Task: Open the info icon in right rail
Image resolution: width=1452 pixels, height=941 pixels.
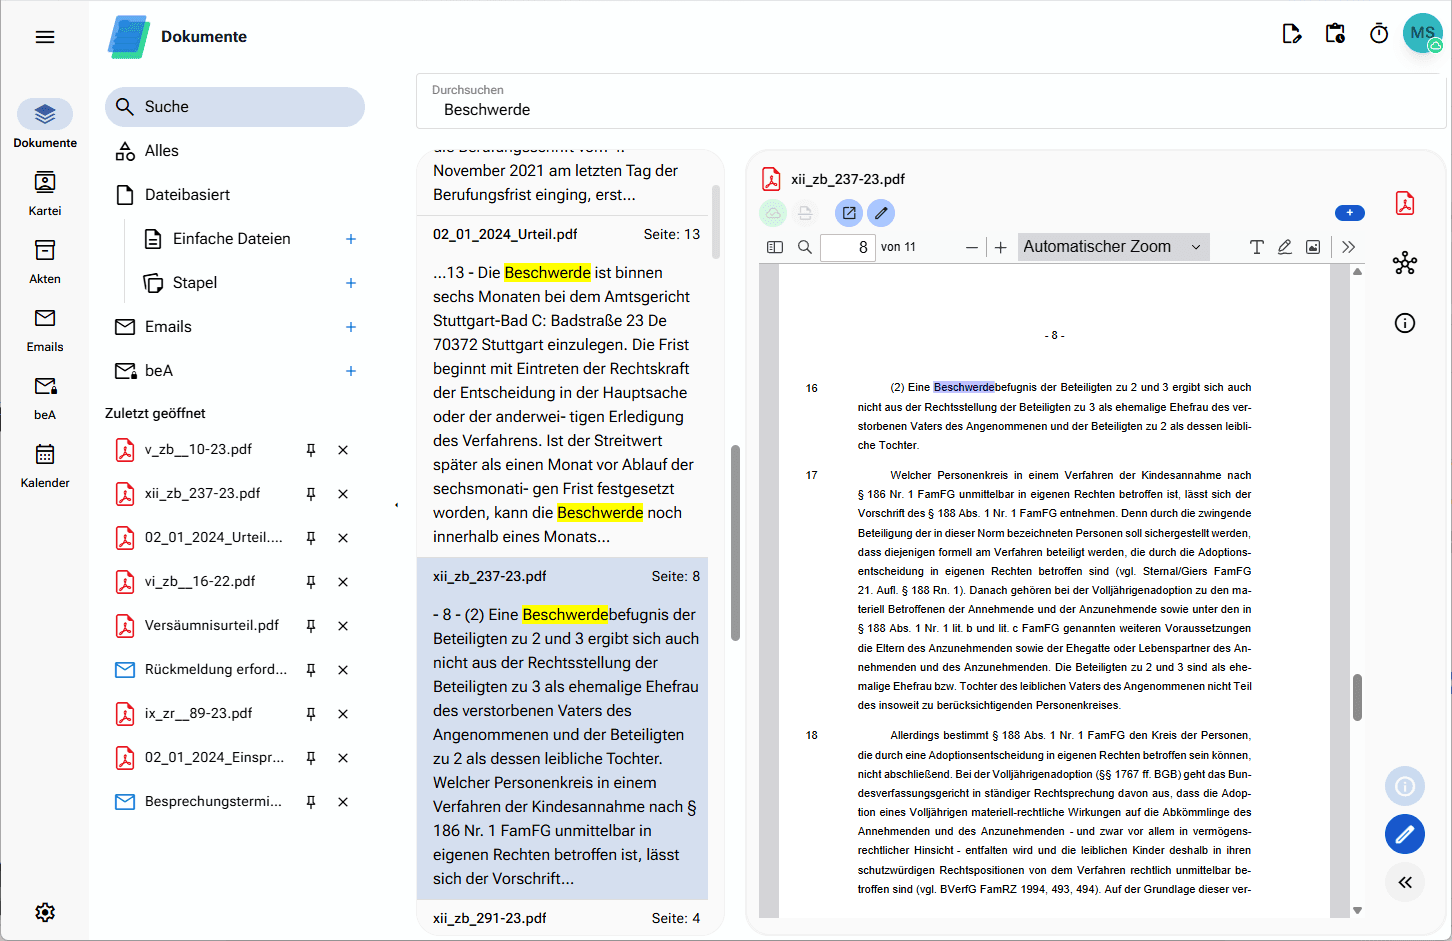Action: point(1405,323)
